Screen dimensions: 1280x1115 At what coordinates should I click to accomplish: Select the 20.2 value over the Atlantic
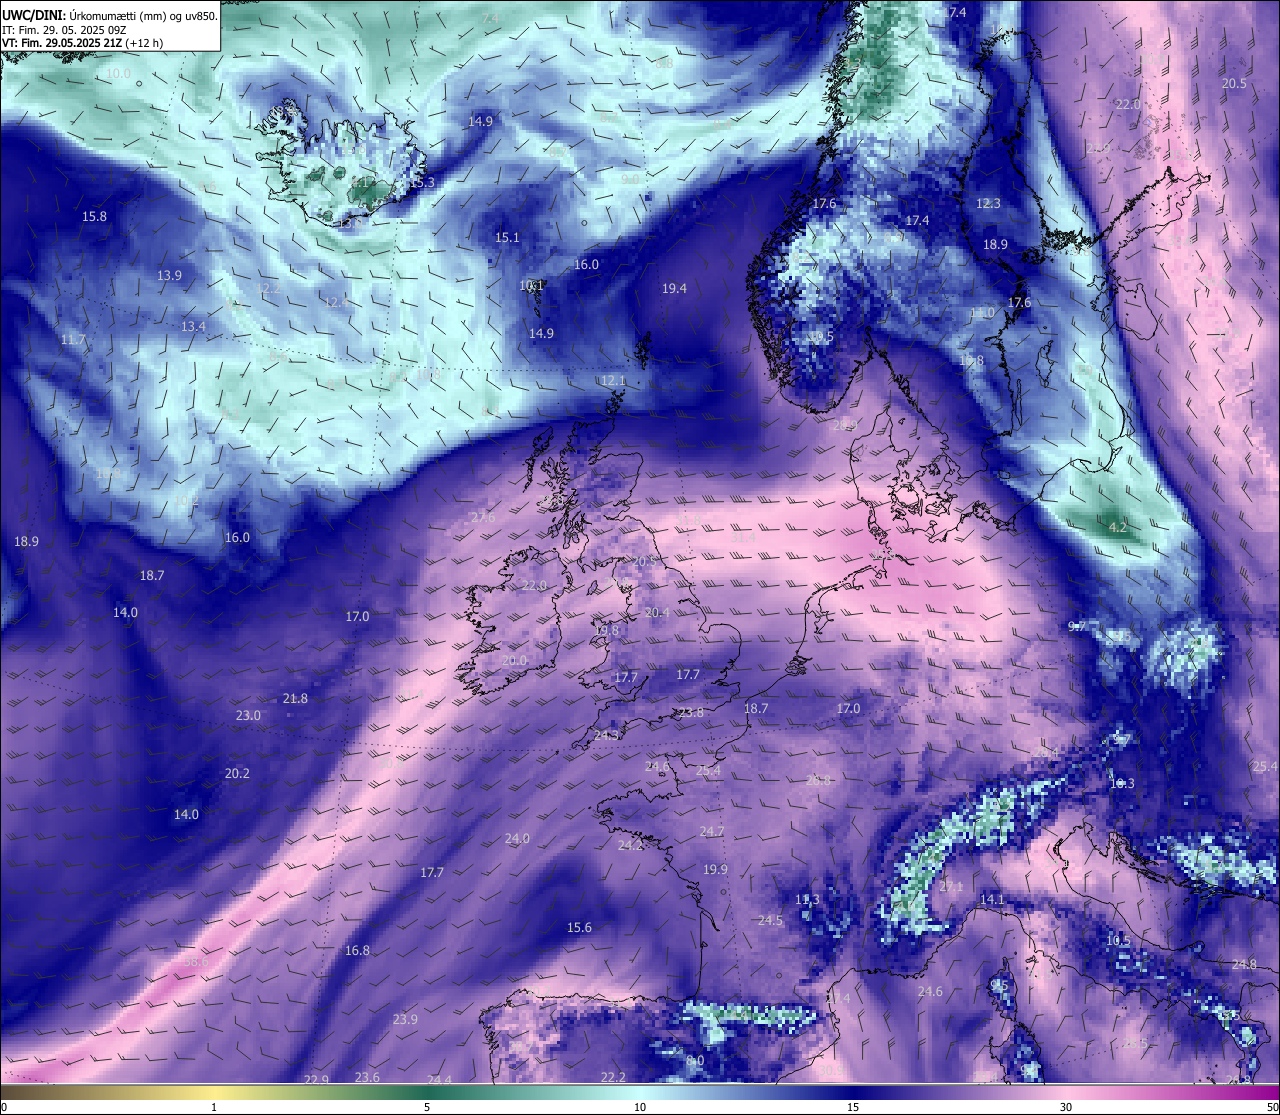click(x=237, y=773)
